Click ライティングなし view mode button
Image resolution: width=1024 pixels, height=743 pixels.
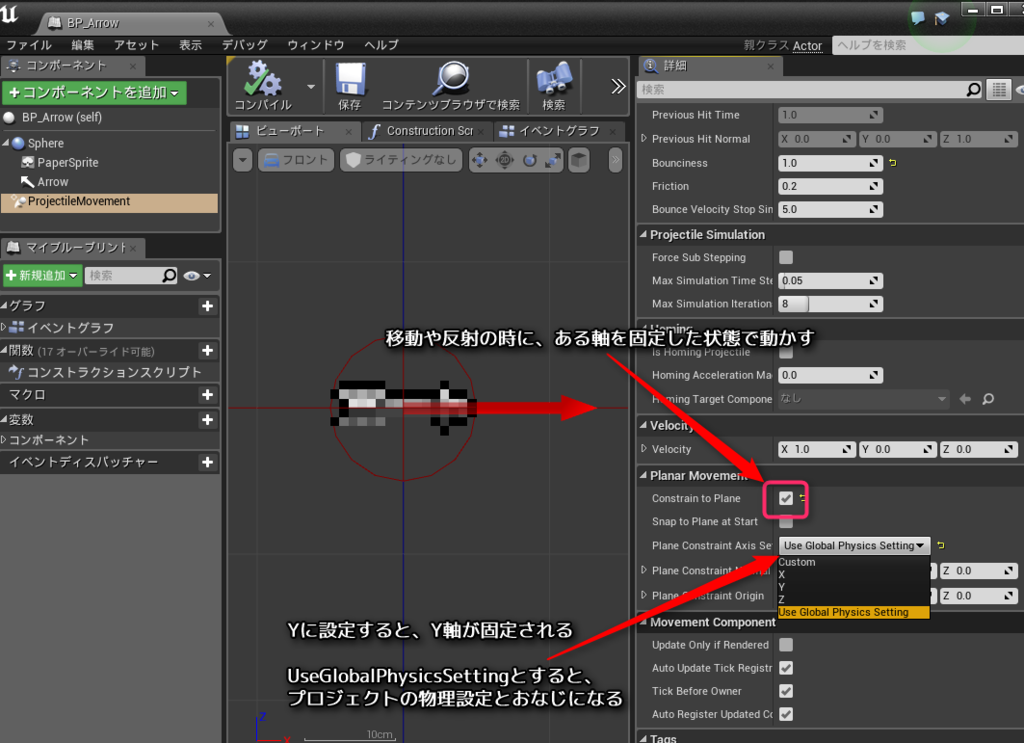401,160
